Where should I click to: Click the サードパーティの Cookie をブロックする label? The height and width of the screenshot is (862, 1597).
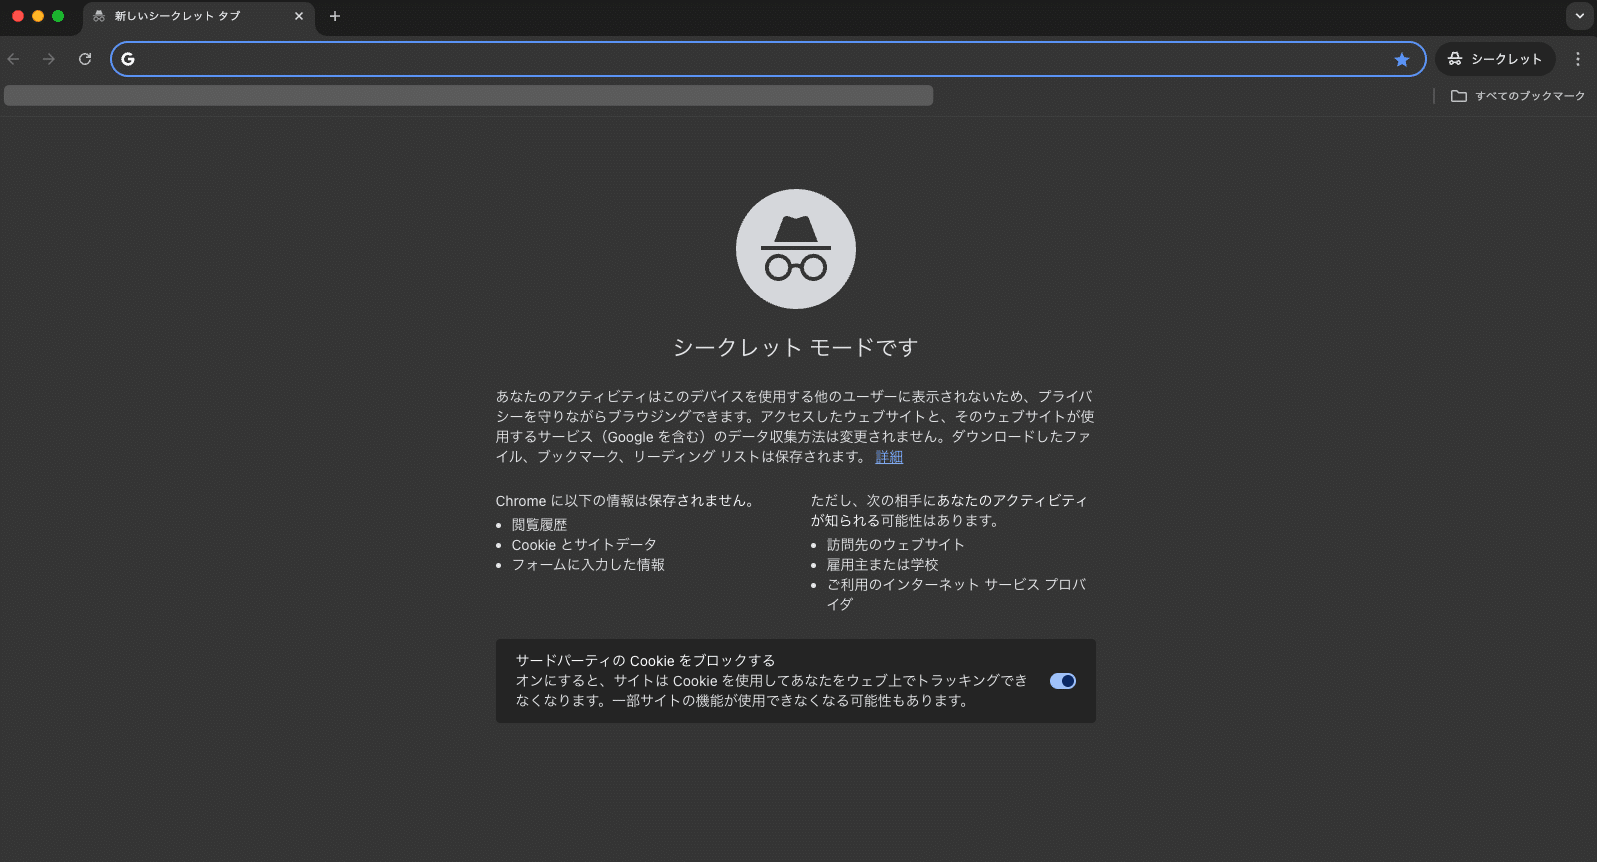pos(645,661)
